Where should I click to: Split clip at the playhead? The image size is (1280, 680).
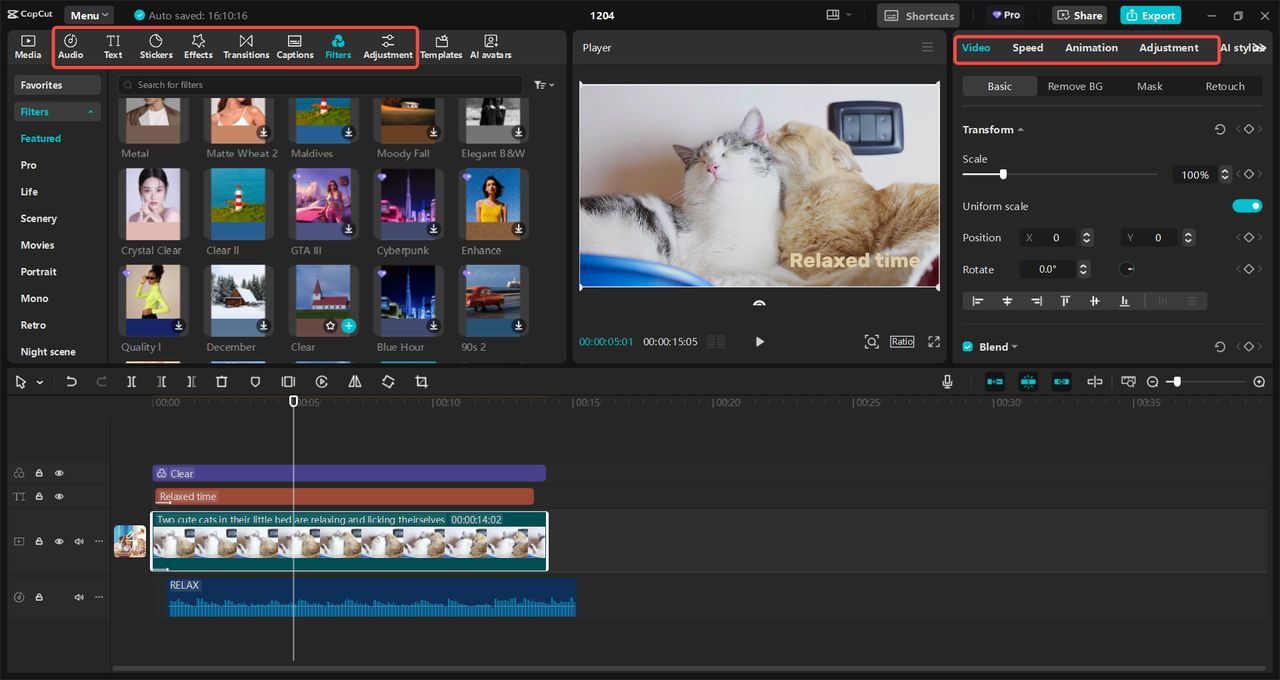[x=131, y=382]
